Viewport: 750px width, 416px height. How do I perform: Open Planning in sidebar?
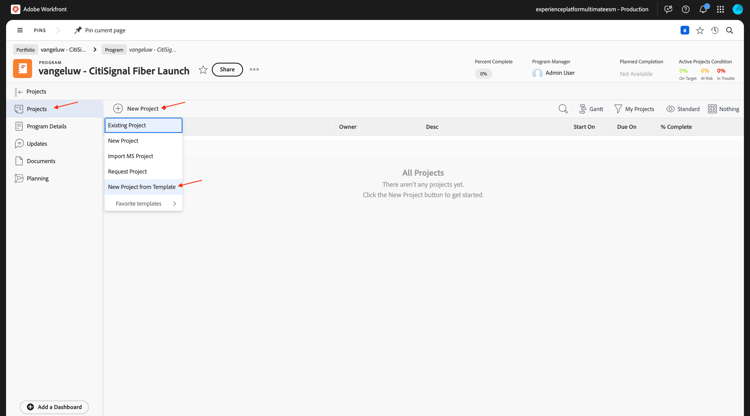pos(55,178)
